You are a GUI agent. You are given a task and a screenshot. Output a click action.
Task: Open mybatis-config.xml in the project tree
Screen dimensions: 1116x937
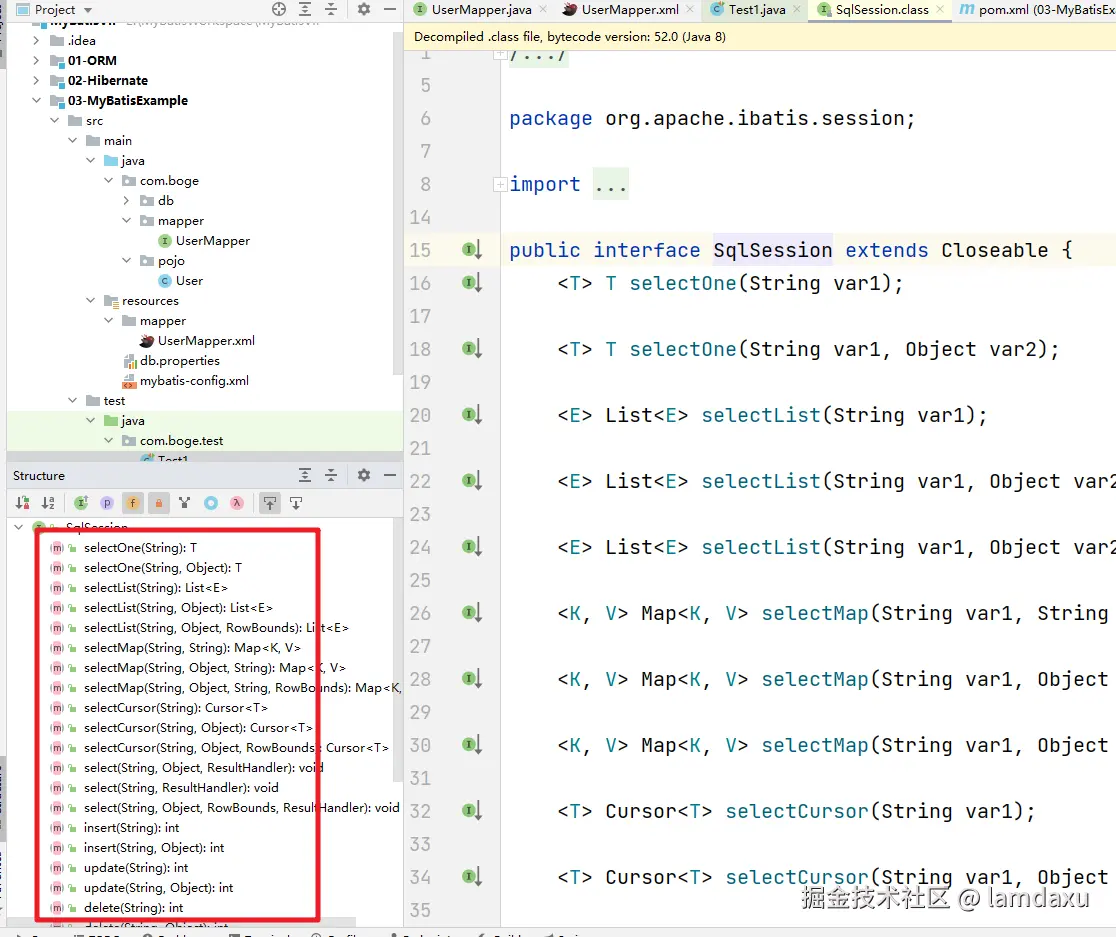pos(194,381)
